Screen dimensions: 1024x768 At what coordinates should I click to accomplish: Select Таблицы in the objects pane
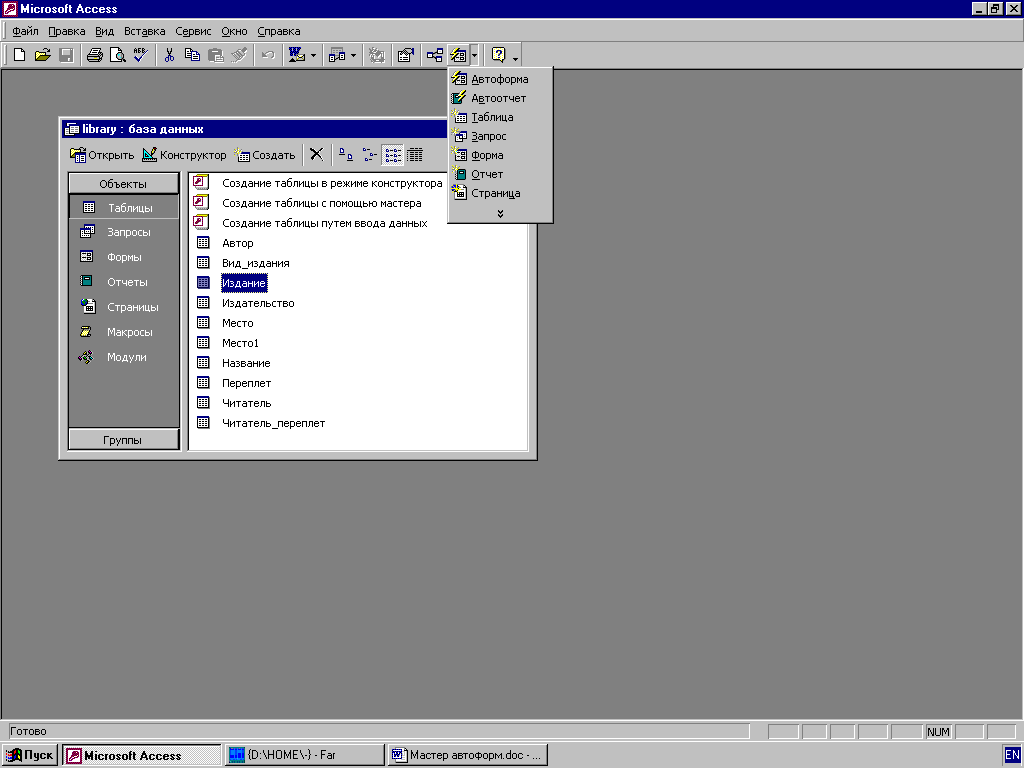point(123,208)
